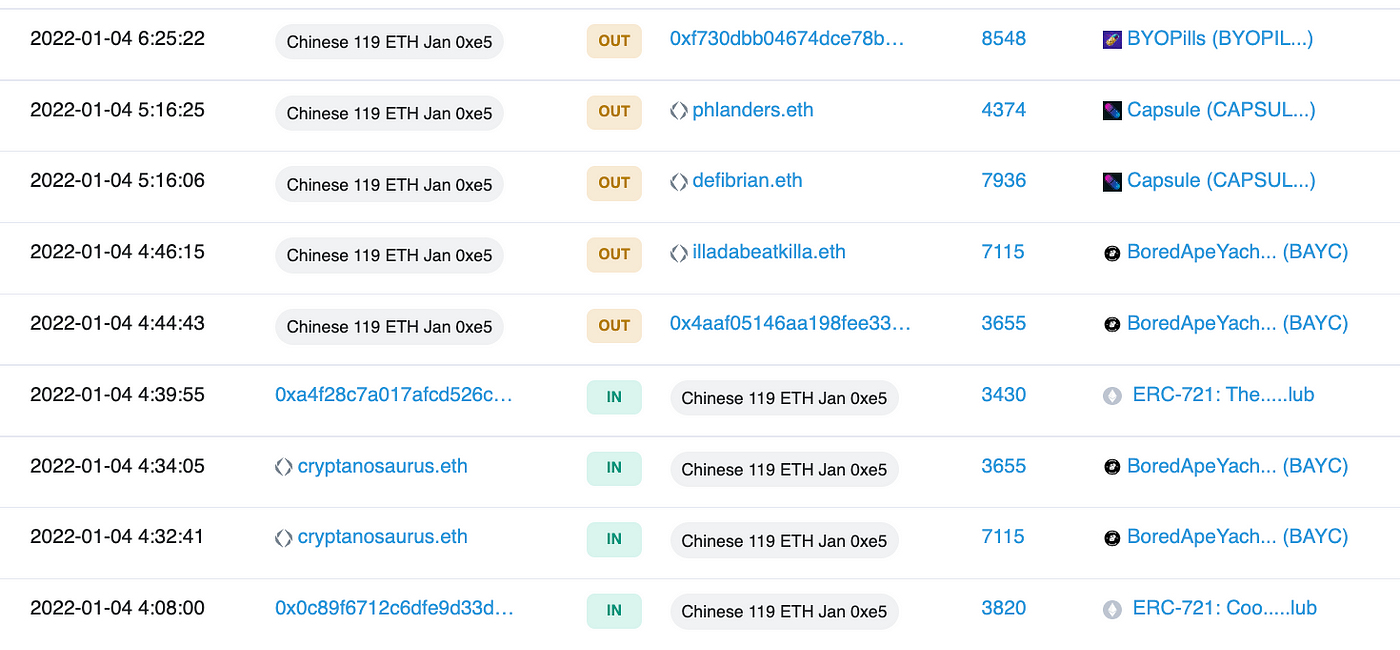Click Chinese 119 ETH tag in 4:39:55 row
The width and height of the screenshot is (1400, 650).
(x=784, y=398)
